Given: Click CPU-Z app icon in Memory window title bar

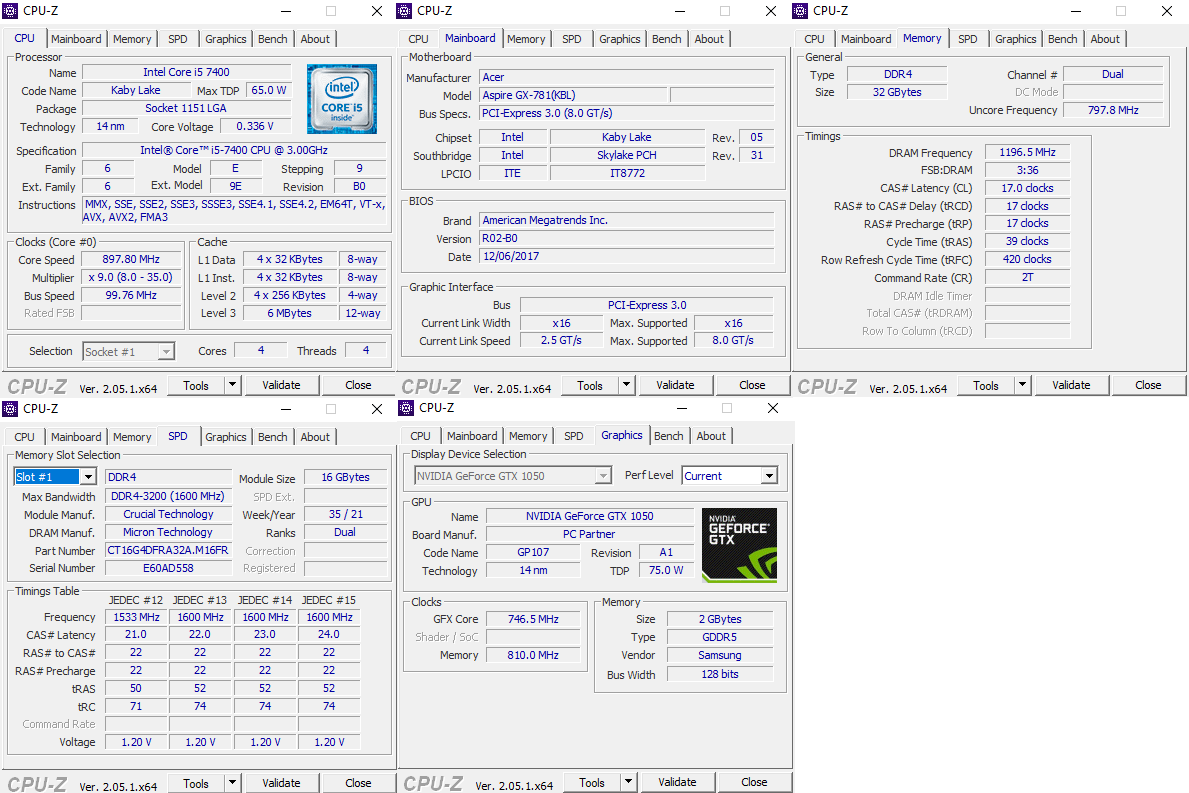Looking at the screenshot, I should coord(800,11).
